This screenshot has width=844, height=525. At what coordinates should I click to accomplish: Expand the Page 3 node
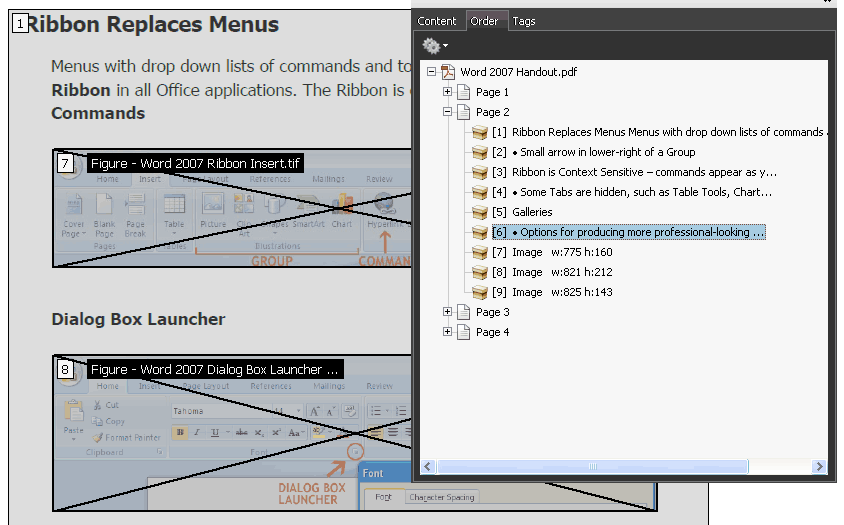(x=447, y=311)
